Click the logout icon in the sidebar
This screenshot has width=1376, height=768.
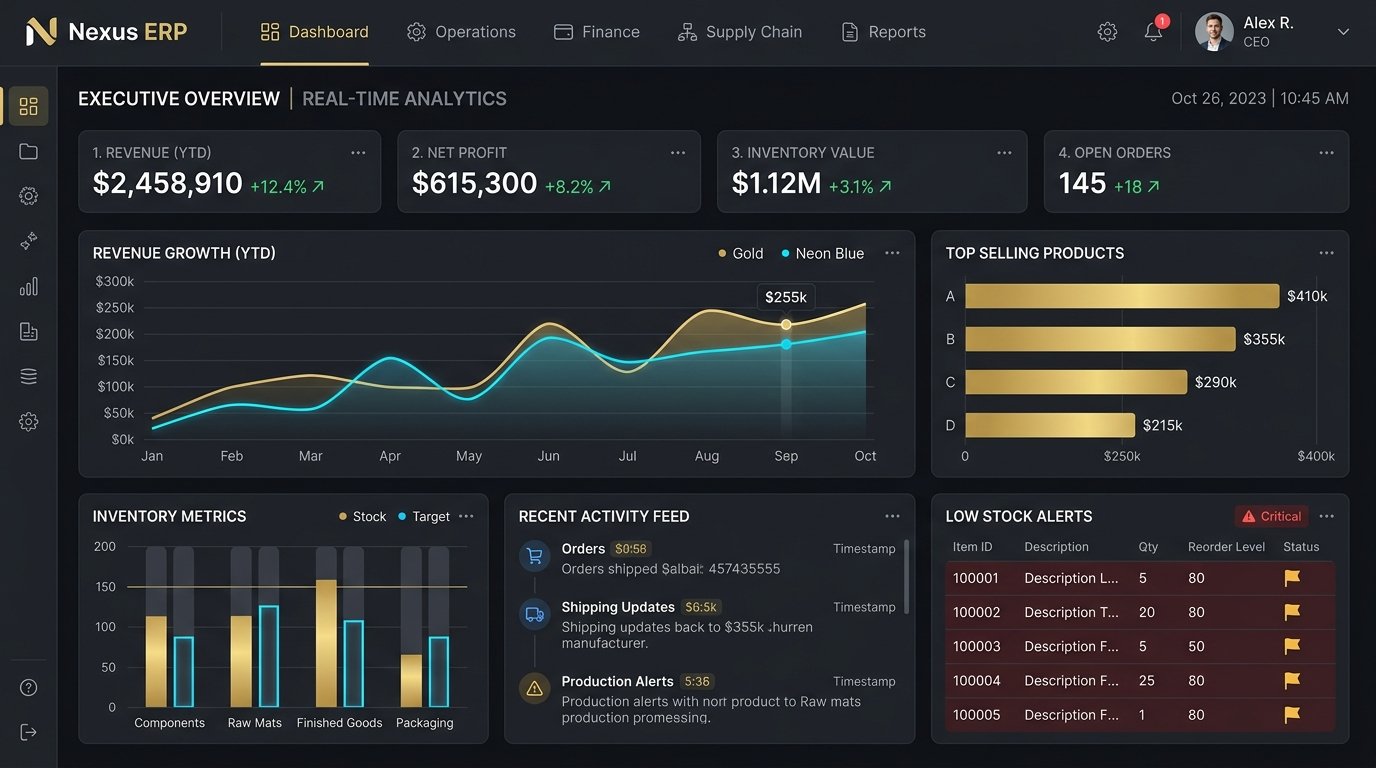coord(28,732)
